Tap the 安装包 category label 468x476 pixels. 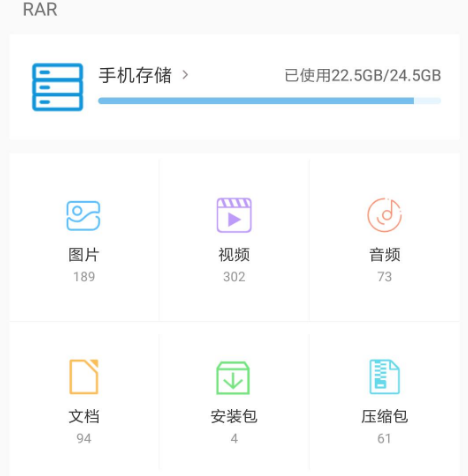pos(234,416)
